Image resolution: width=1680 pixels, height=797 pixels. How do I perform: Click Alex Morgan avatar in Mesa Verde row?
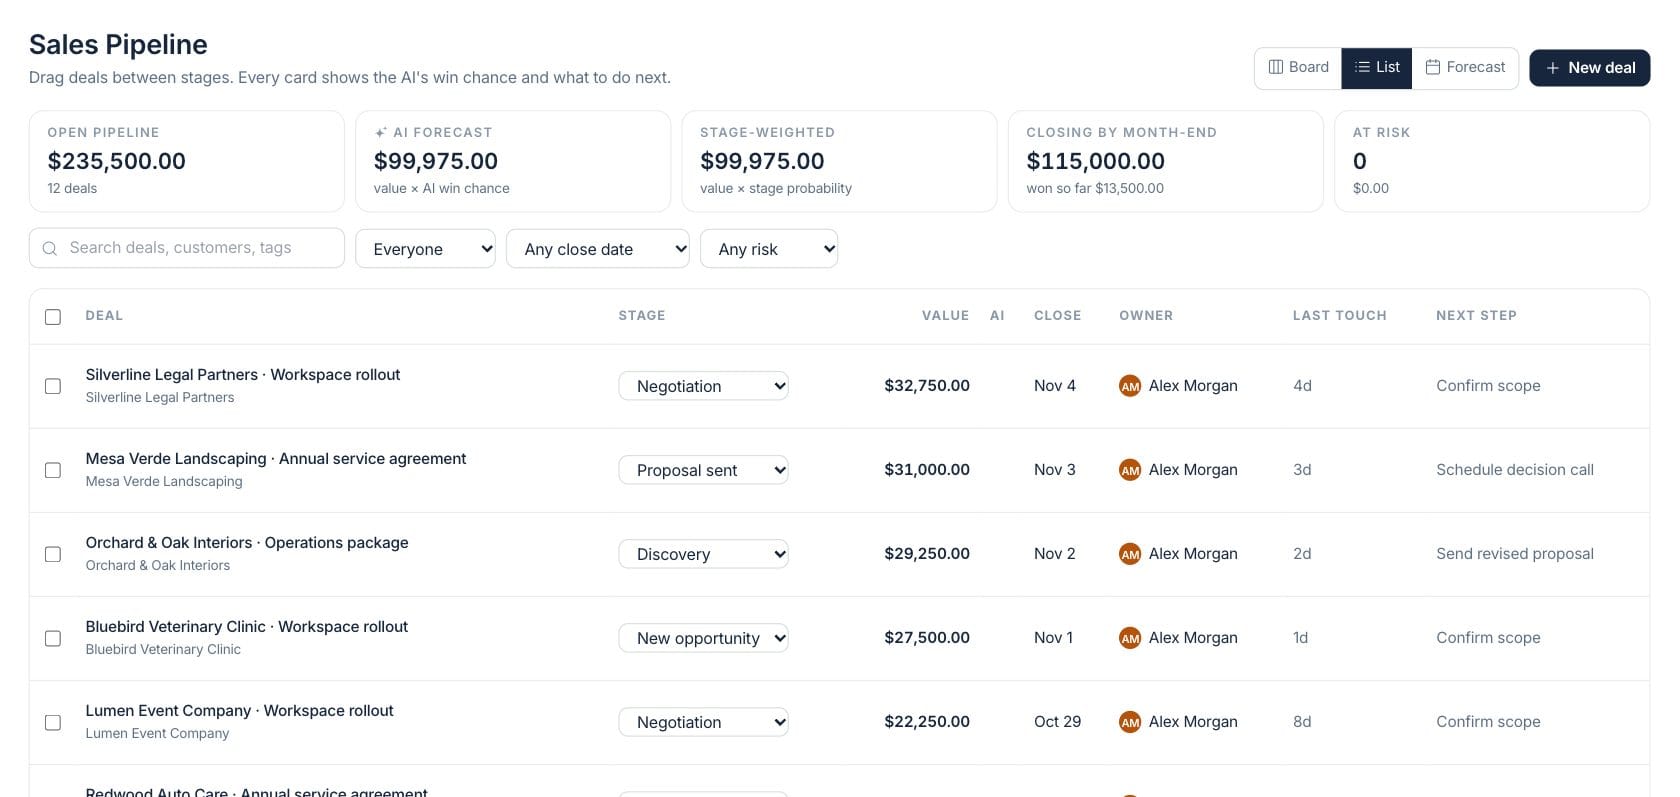pos(1130,470)
